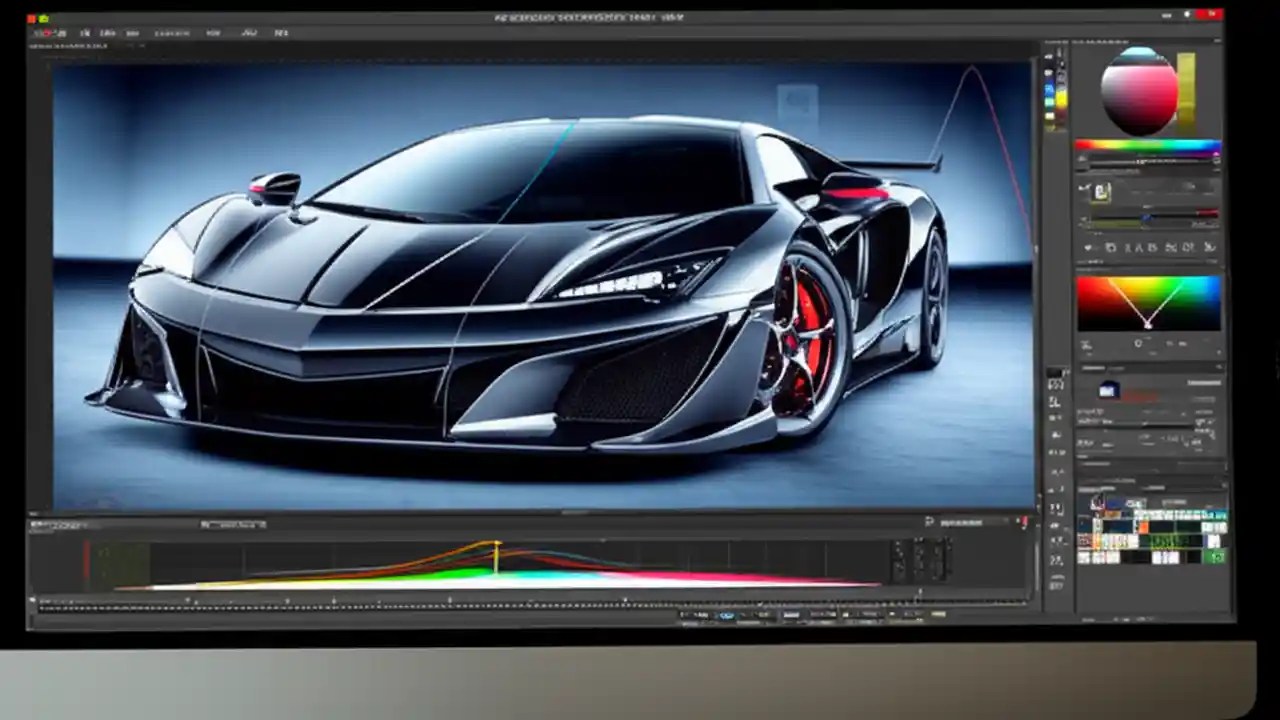Enable the checkmark option in the gradient panel

click(1089, 247)
